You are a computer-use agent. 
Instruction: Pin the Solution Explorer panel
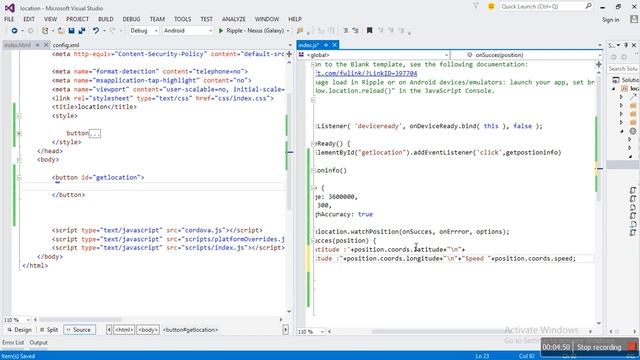(x=626, y=45)
